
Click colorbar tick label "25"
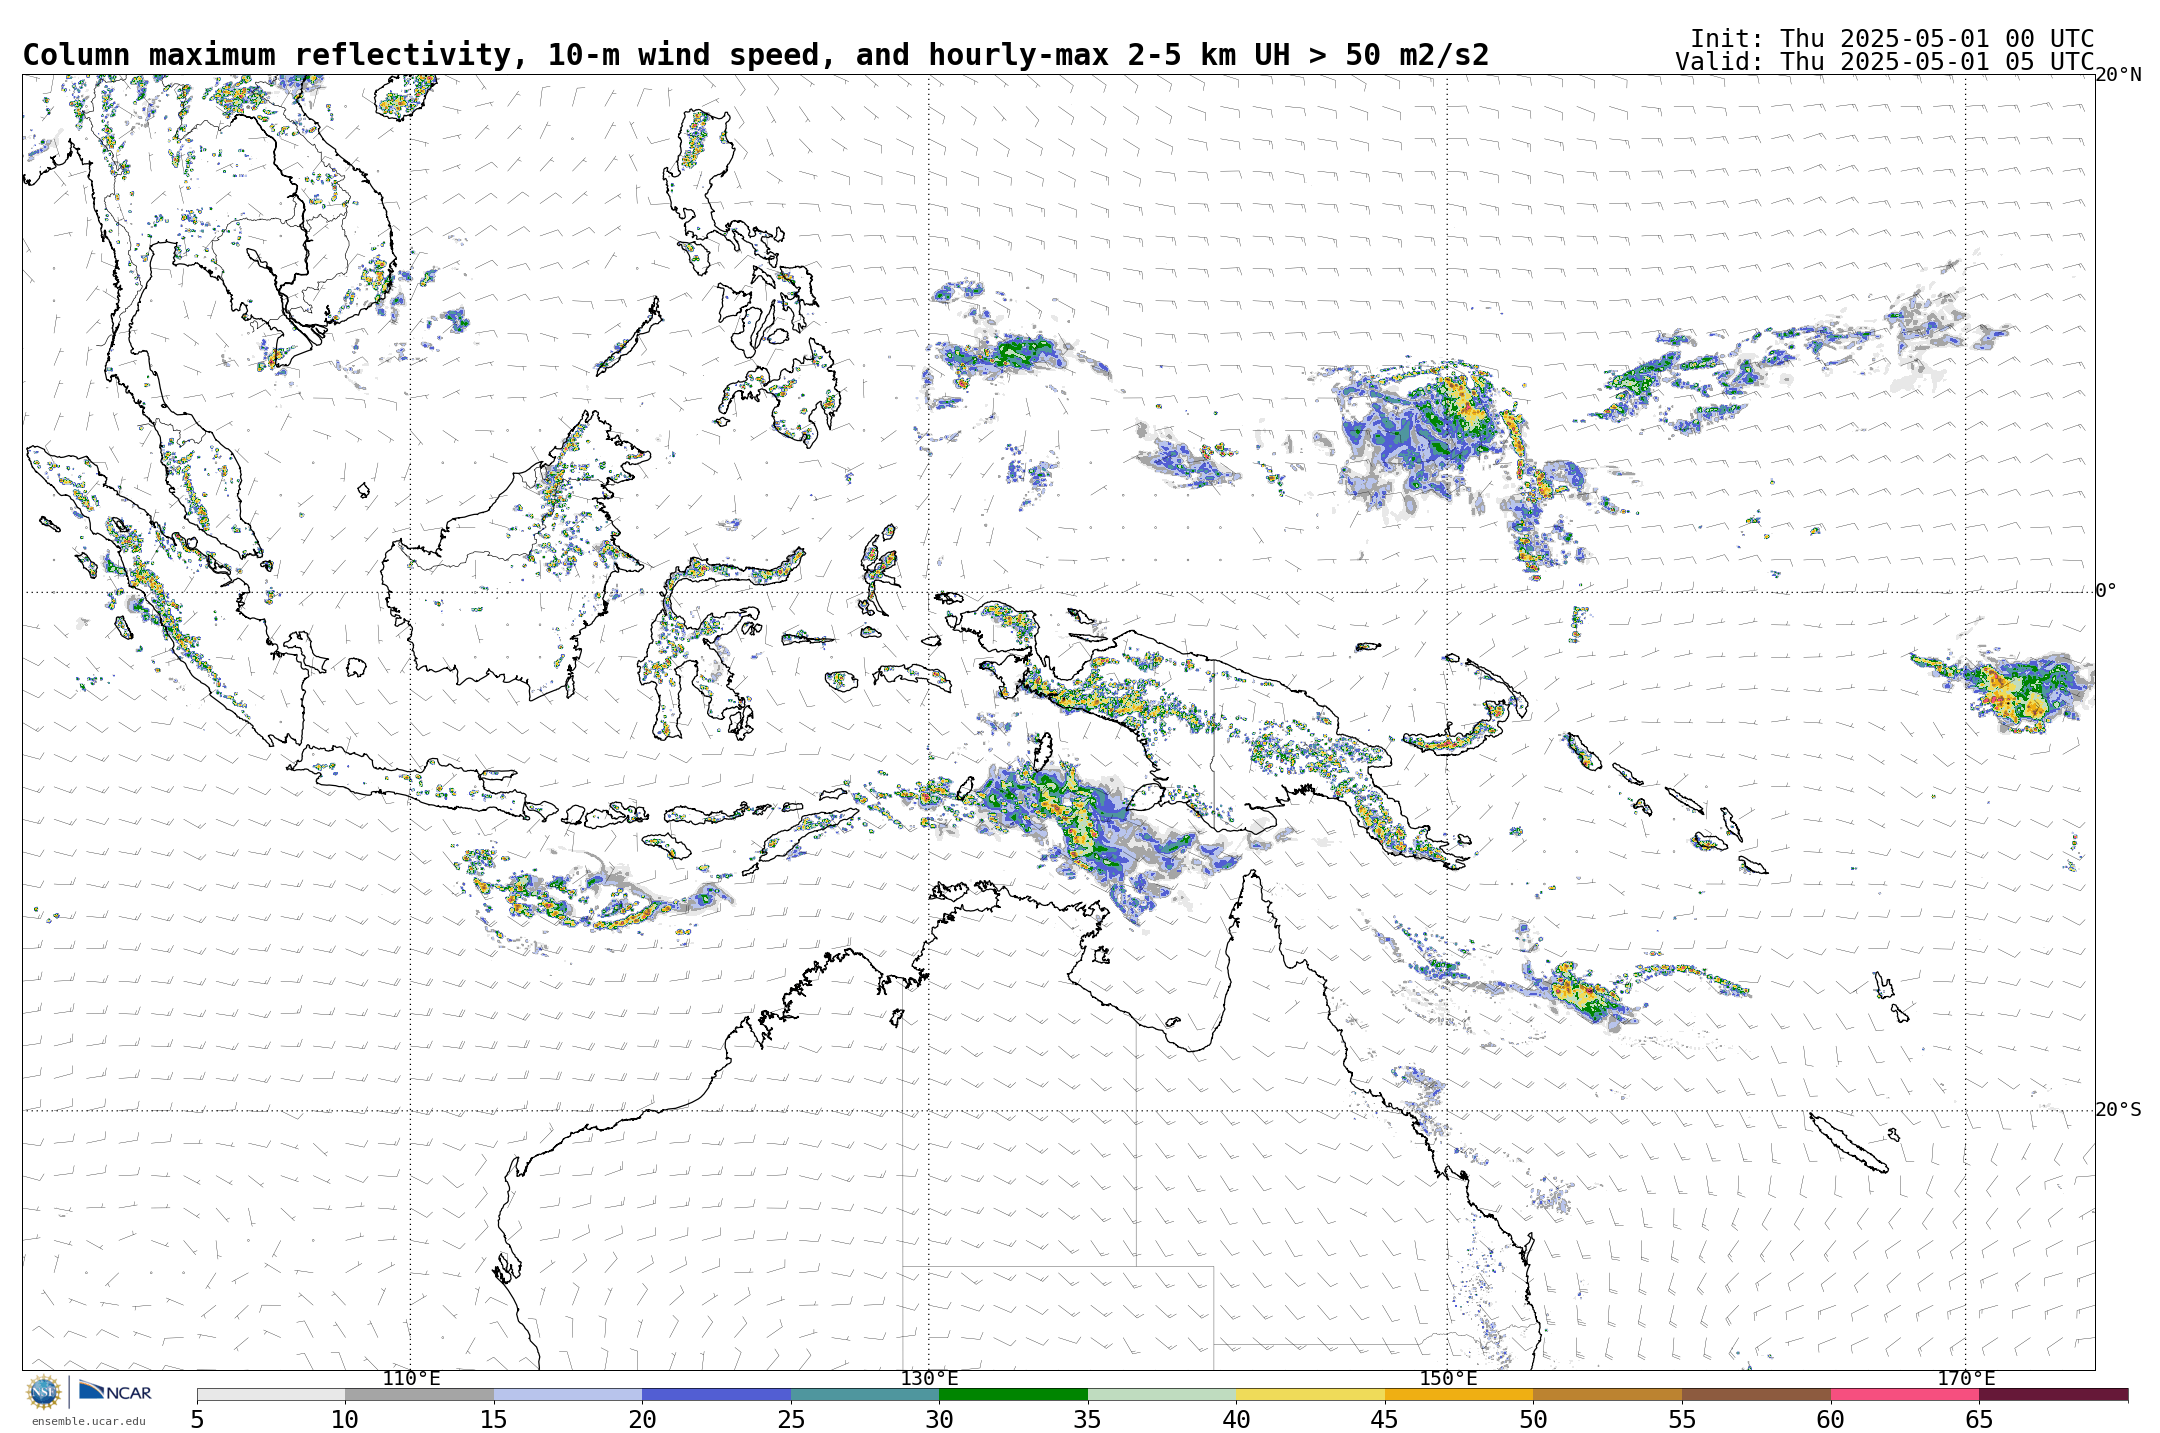pyautogui.click(x=791, y=1420)
